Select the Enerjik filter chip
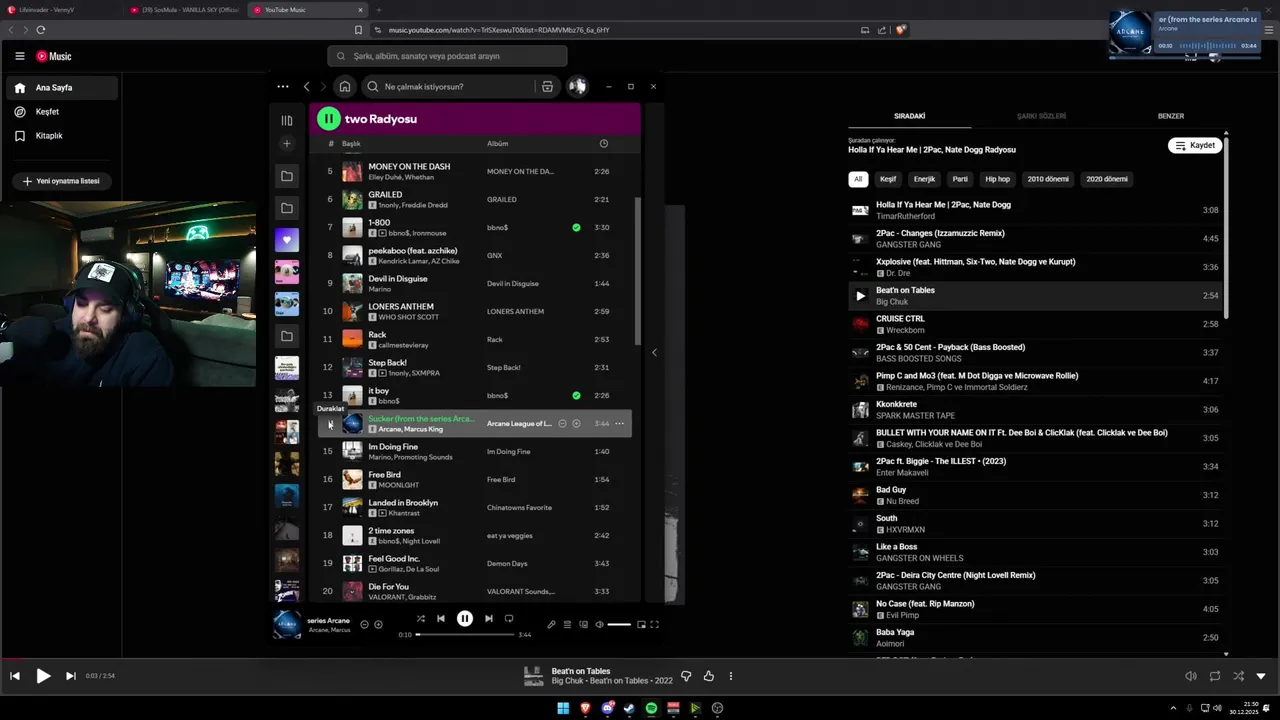The width and height of the screenshot is (1280, 720). coord(924,179)
